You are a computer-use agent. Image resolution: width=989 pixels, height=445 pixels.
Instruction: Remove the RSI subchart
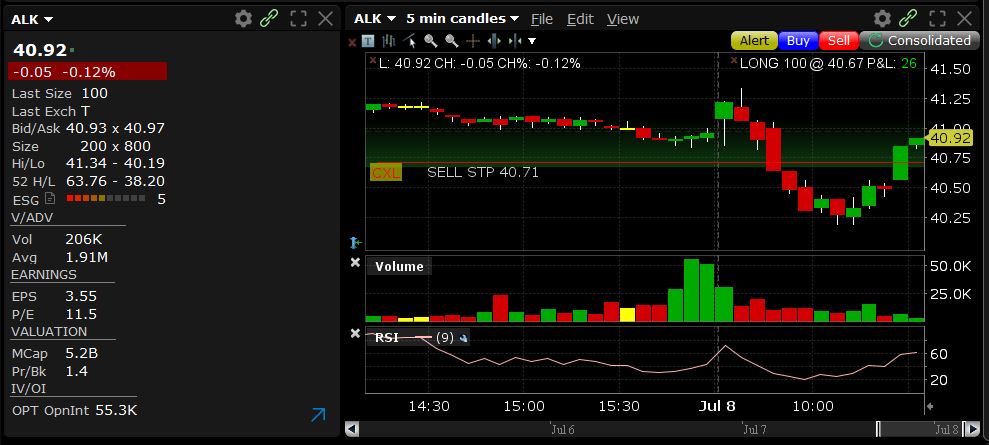pyautogui.click(x=355, y=334)
